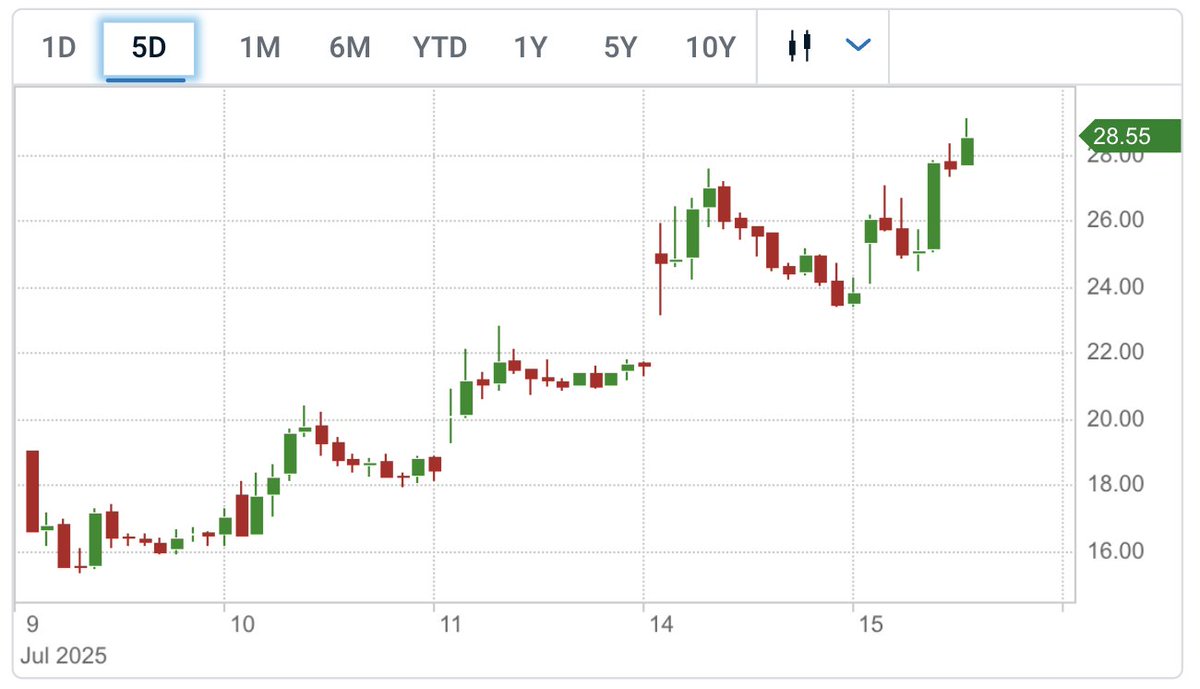
Task: Click the 28.55 current price label
Action: 1130,135
